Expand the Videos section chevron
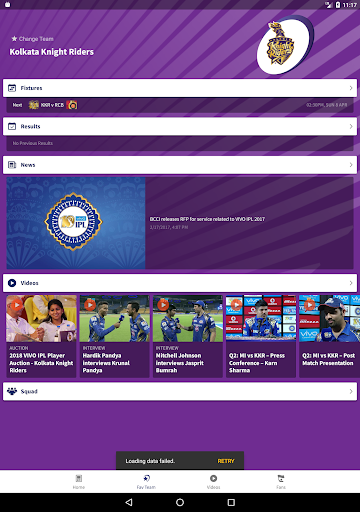The height and width of the screenshot is (512, 360). pos(351,283)
